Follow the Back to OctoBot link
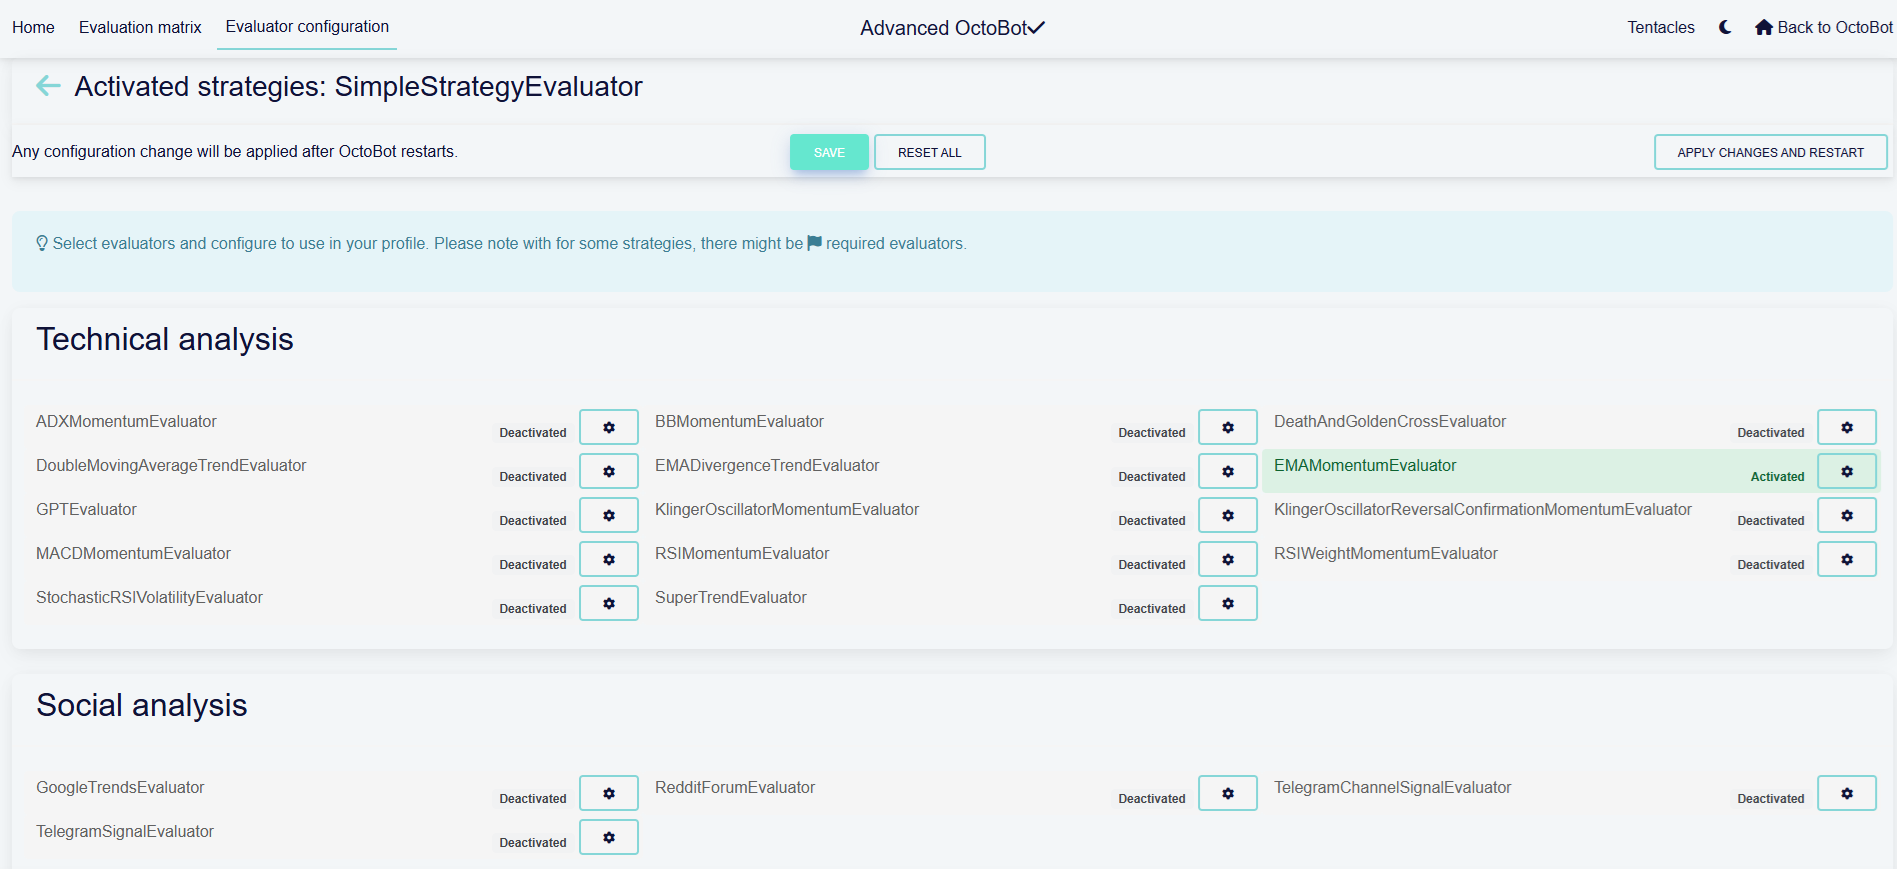This screenshot has height=869, width=1897. click(1824, 27)
